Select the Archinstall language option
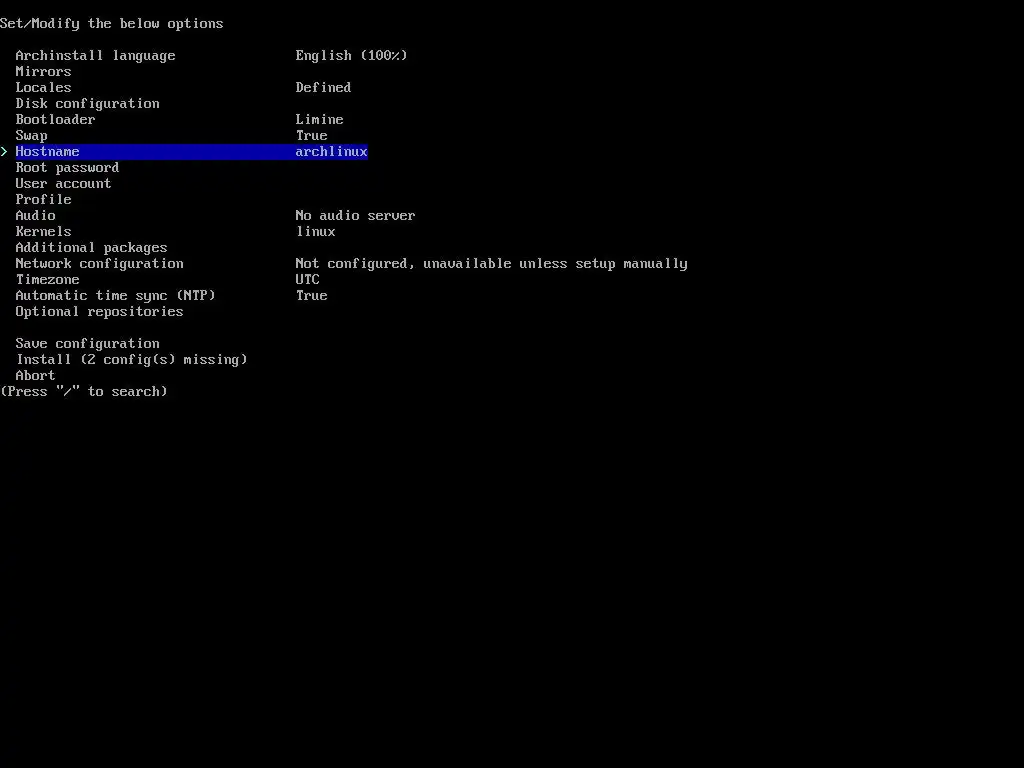The width and height of the screenshot is (1024, 768). click(x=95, y=56)
